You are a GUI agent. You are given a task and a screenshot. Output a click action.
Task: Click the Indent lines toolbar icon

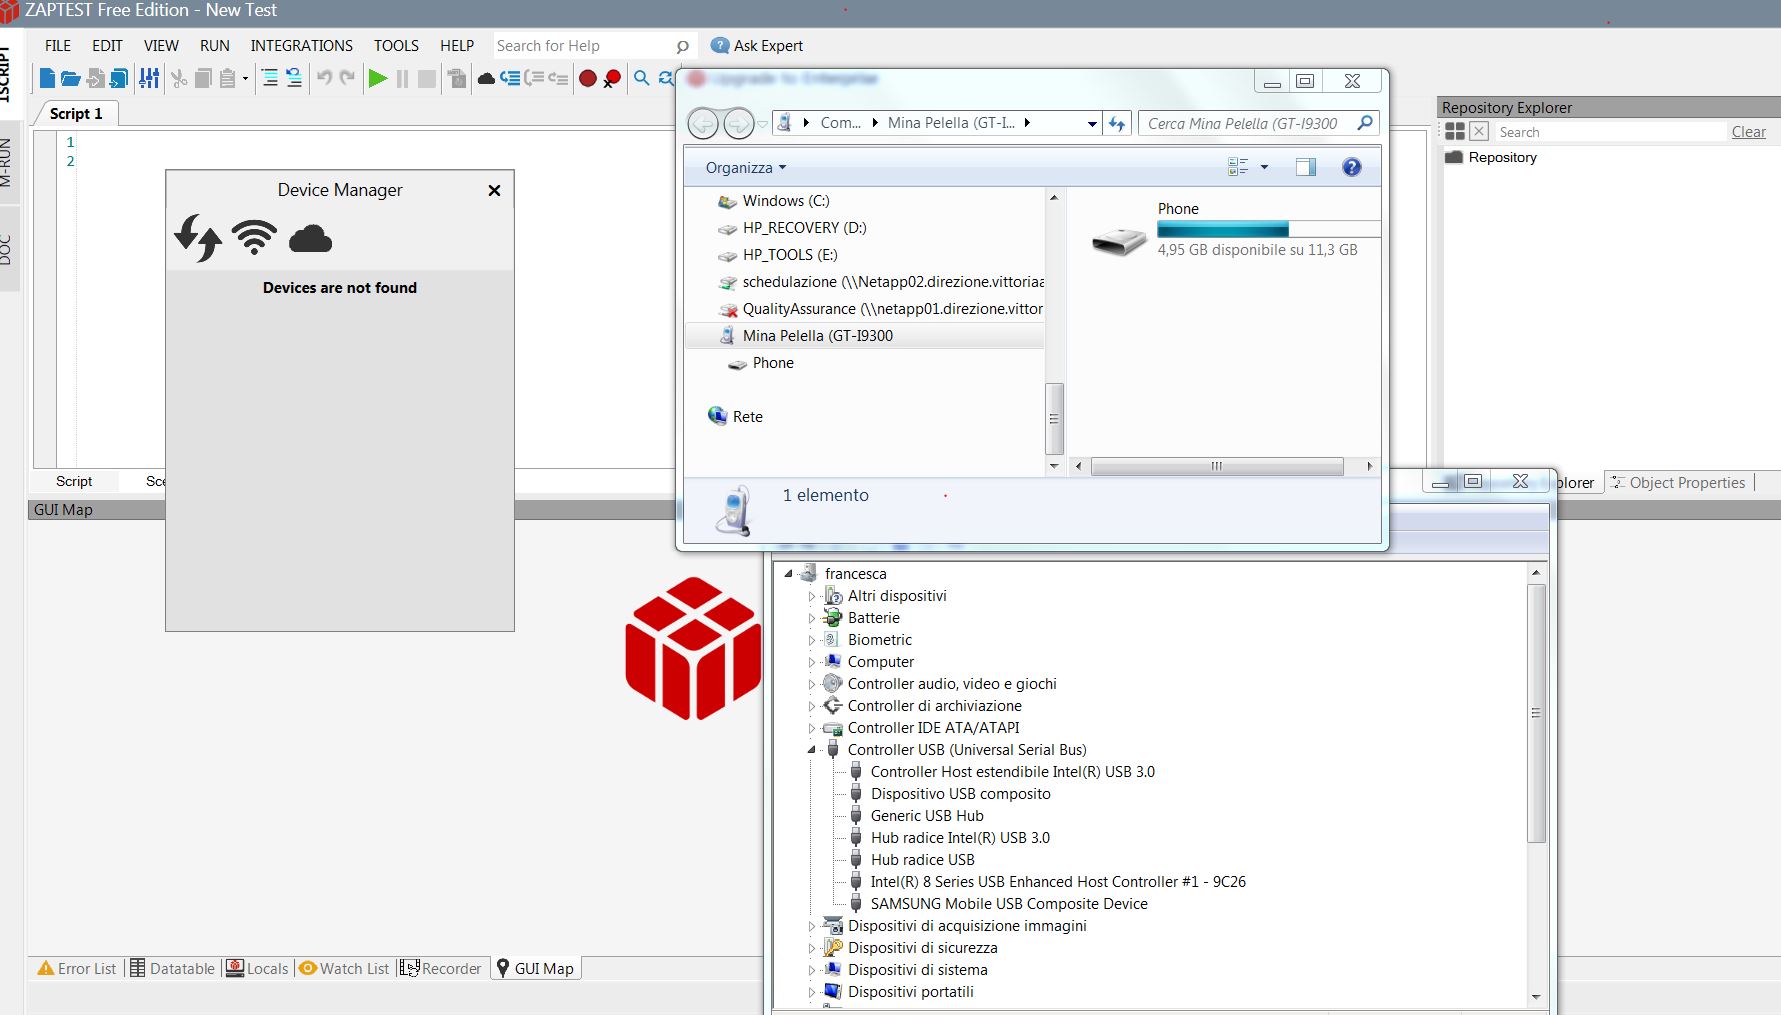tap(270, 78)
